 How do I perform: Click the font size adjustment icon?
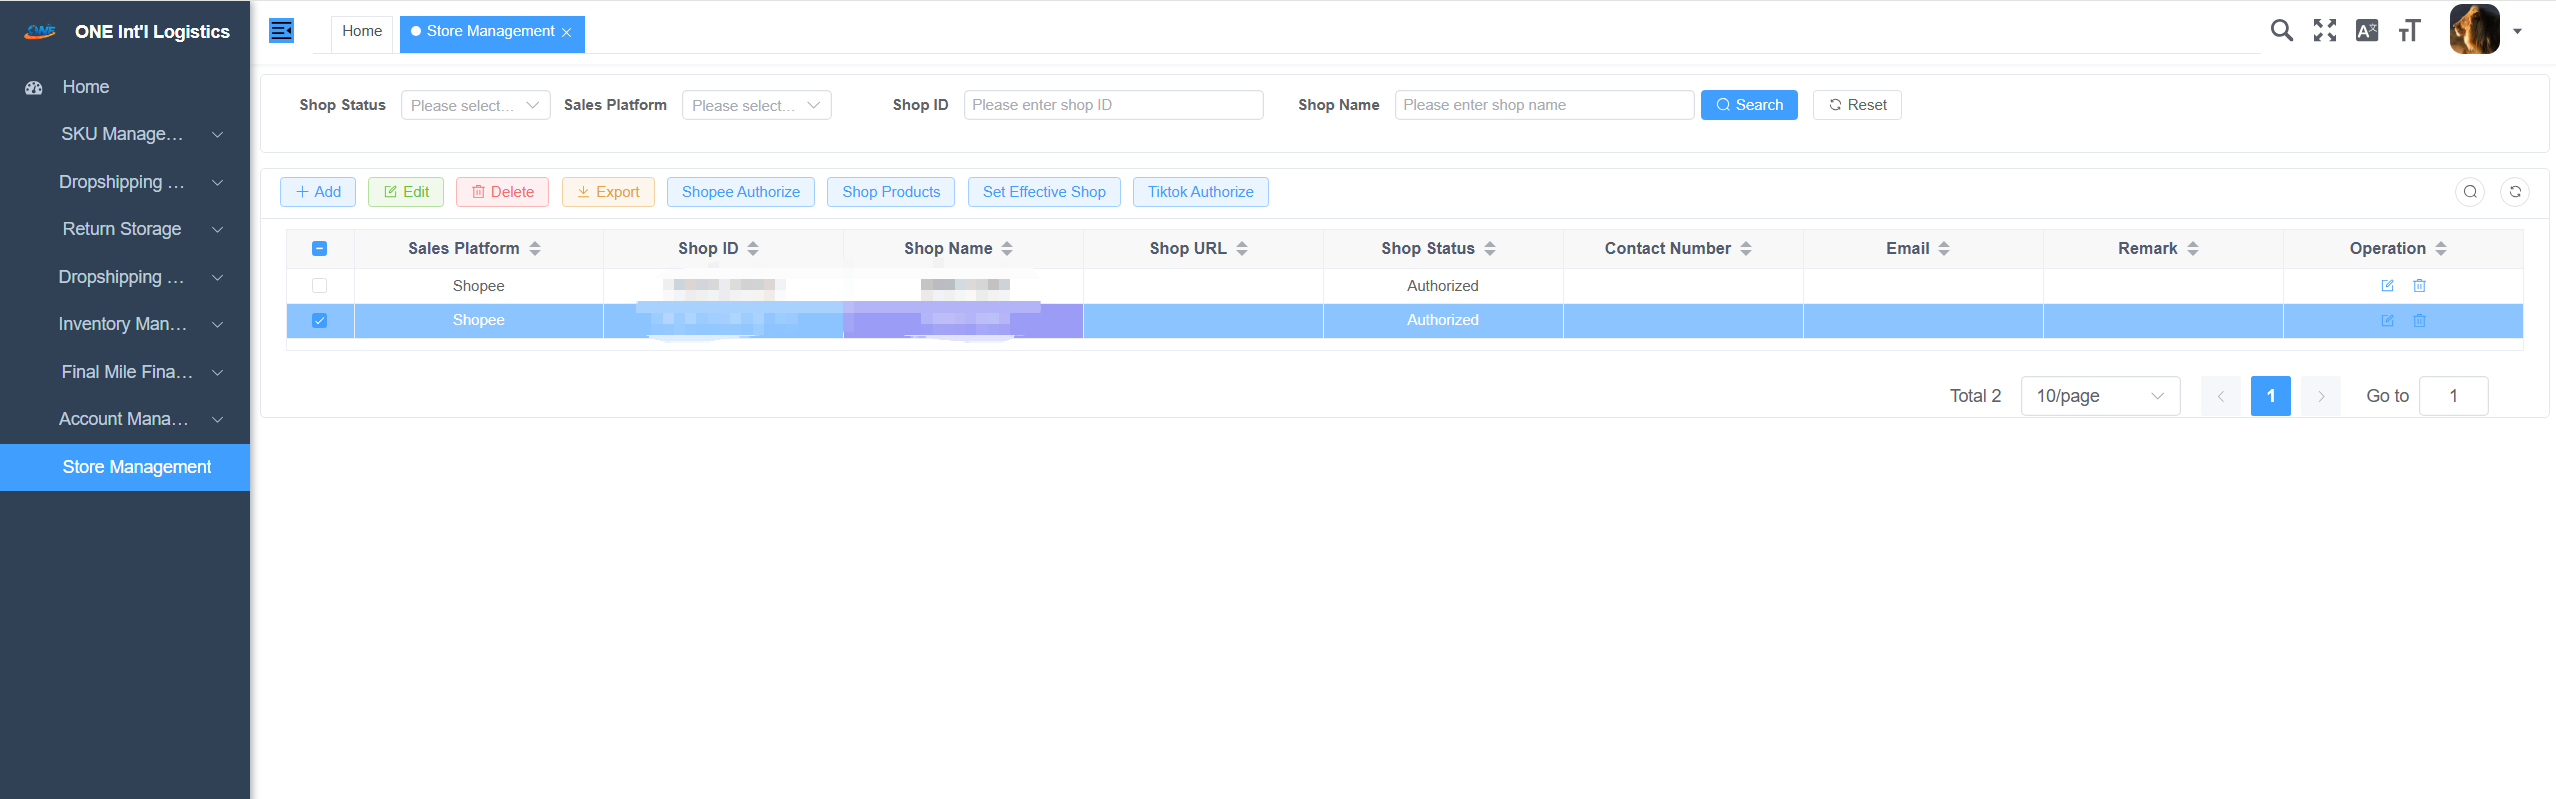2409,31
